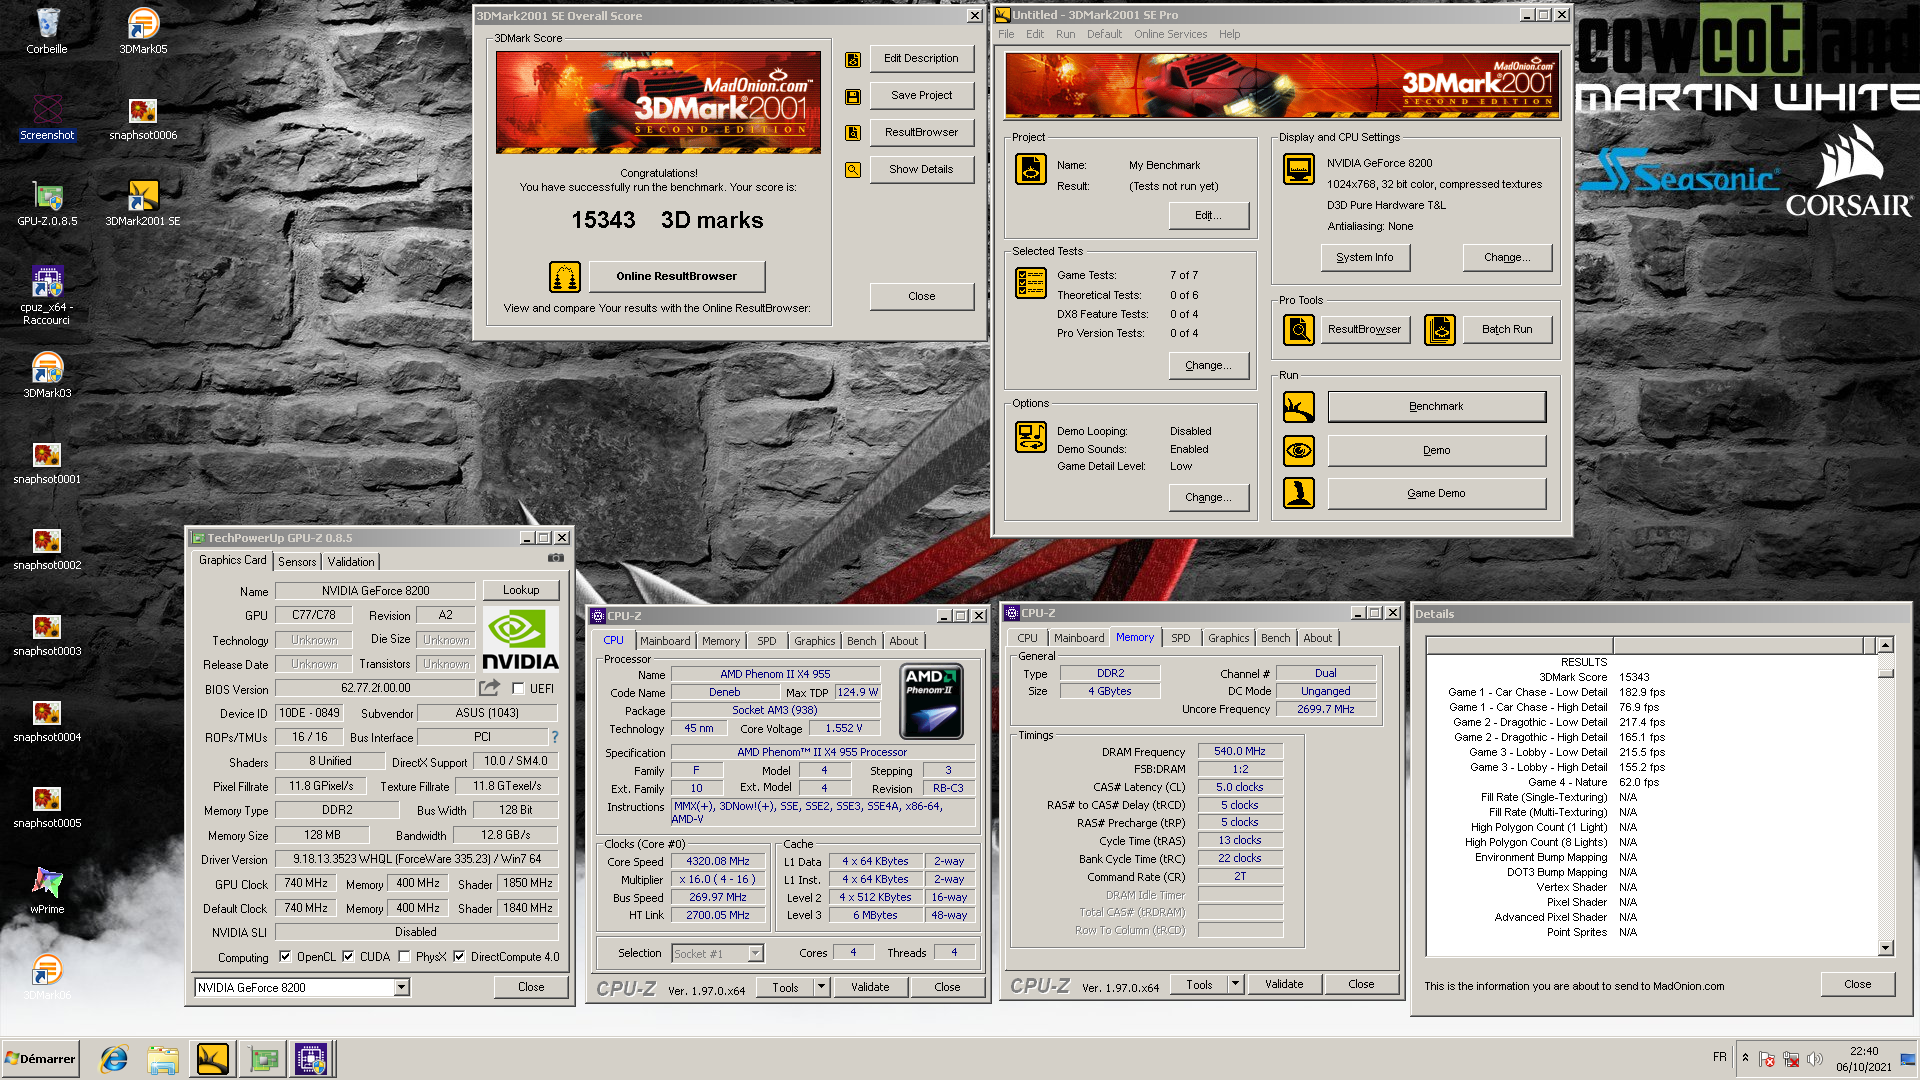Screen dimensions: 1920x1080
Task: Open the wPrime desktop icon
Action: point(47,890)
